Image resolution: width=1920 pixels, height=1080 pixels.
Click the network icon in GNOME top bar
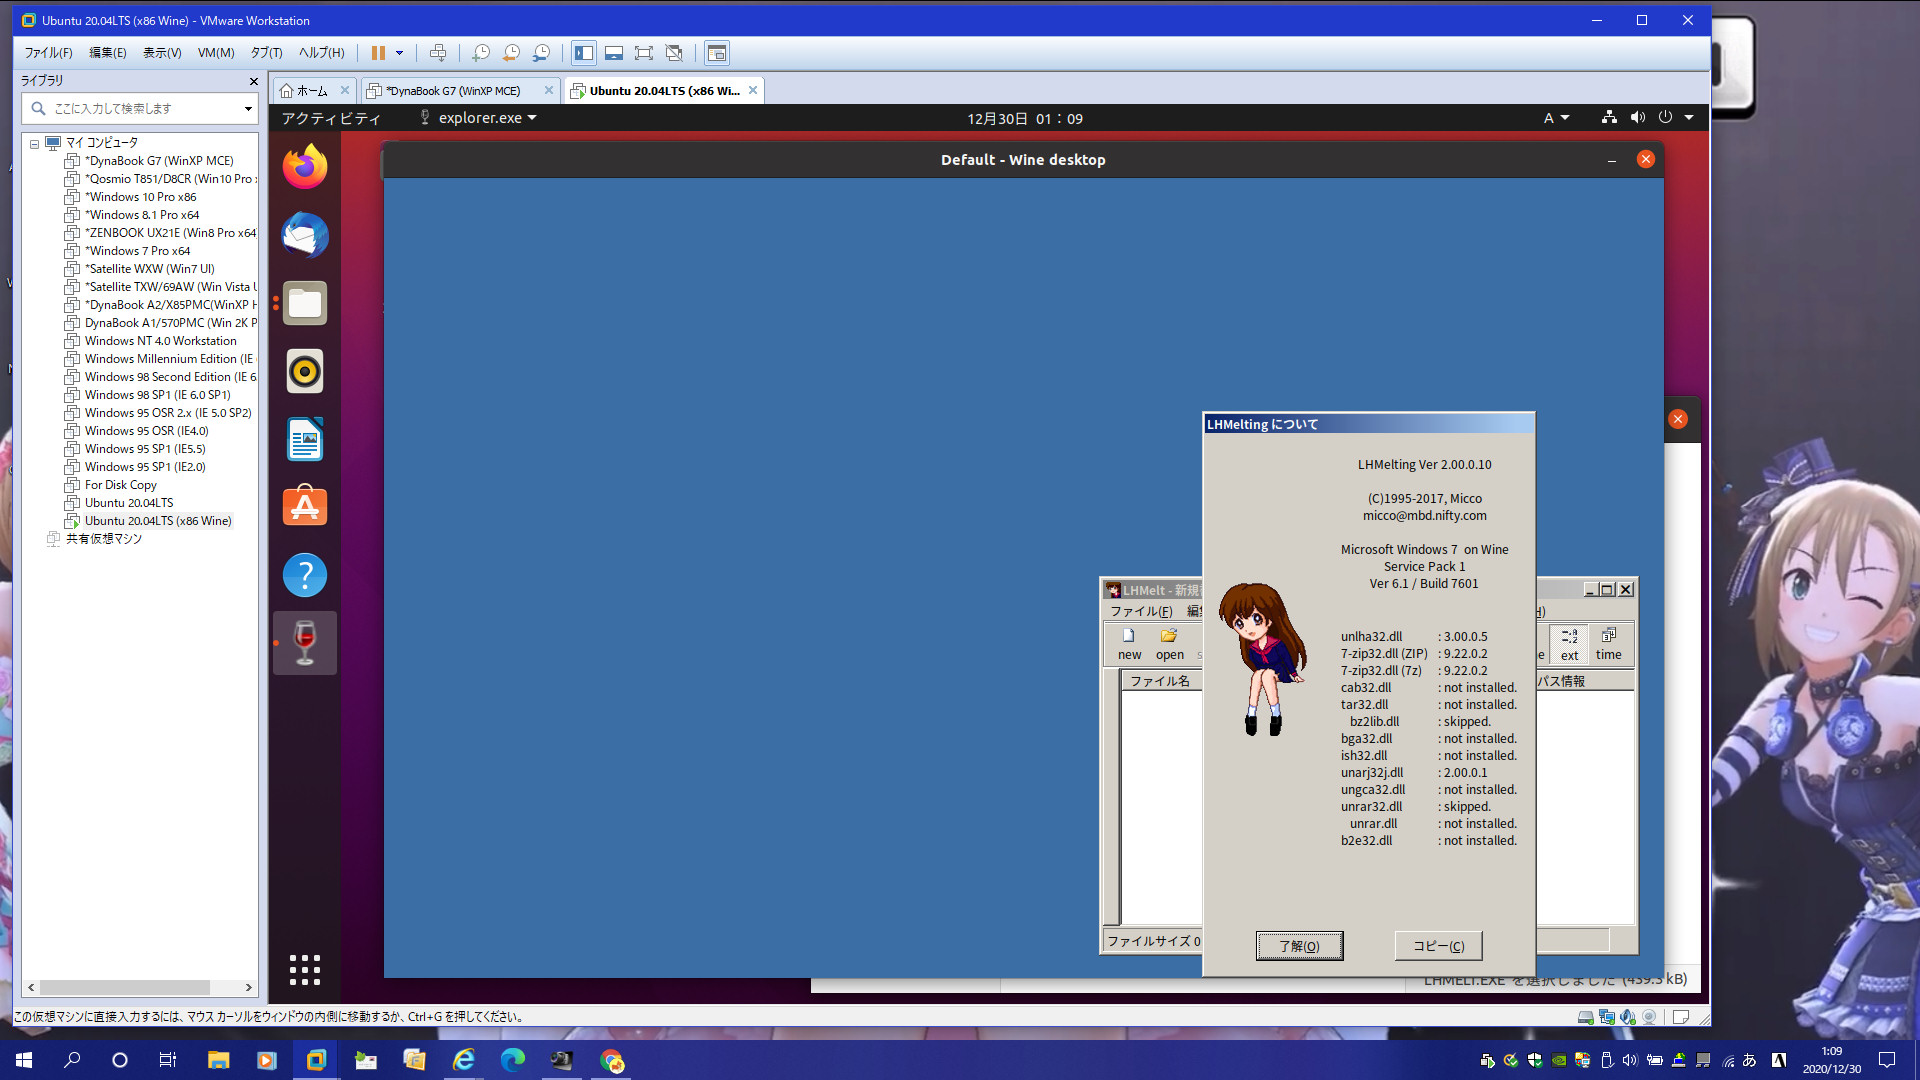(x=1609, y=117)
